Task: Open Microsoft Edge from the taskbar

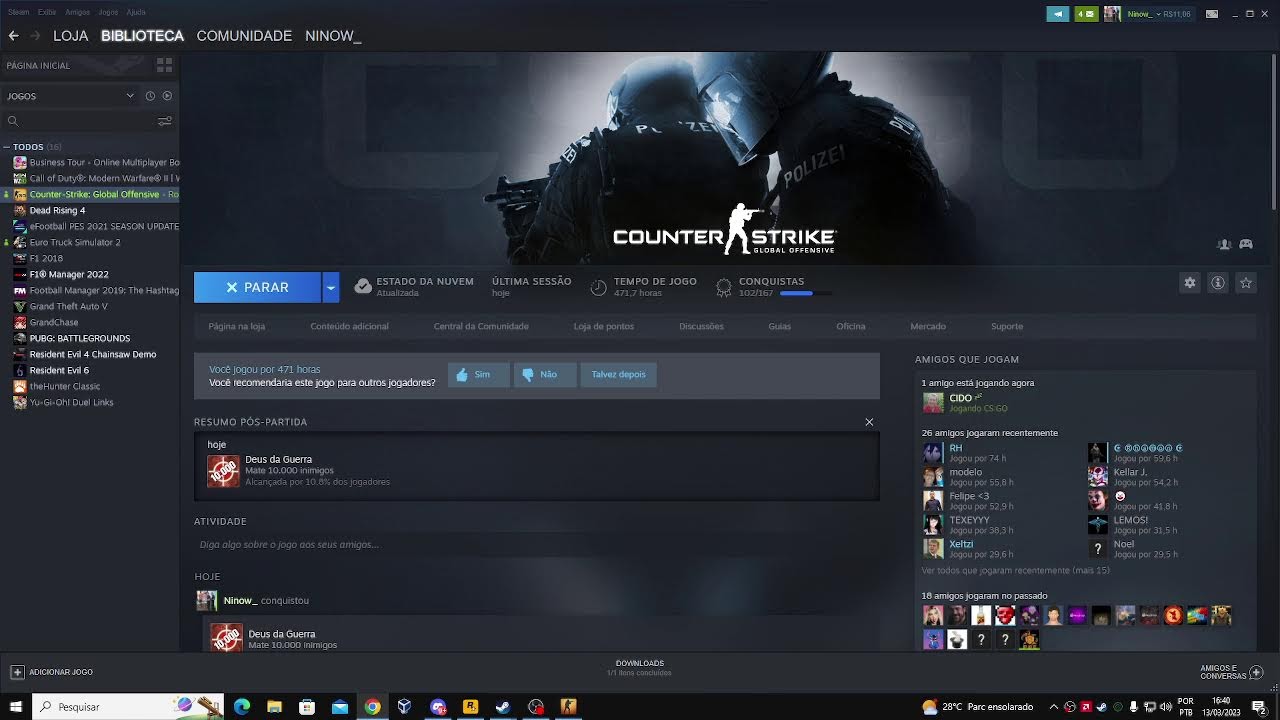Action: (x=241, y=706)
